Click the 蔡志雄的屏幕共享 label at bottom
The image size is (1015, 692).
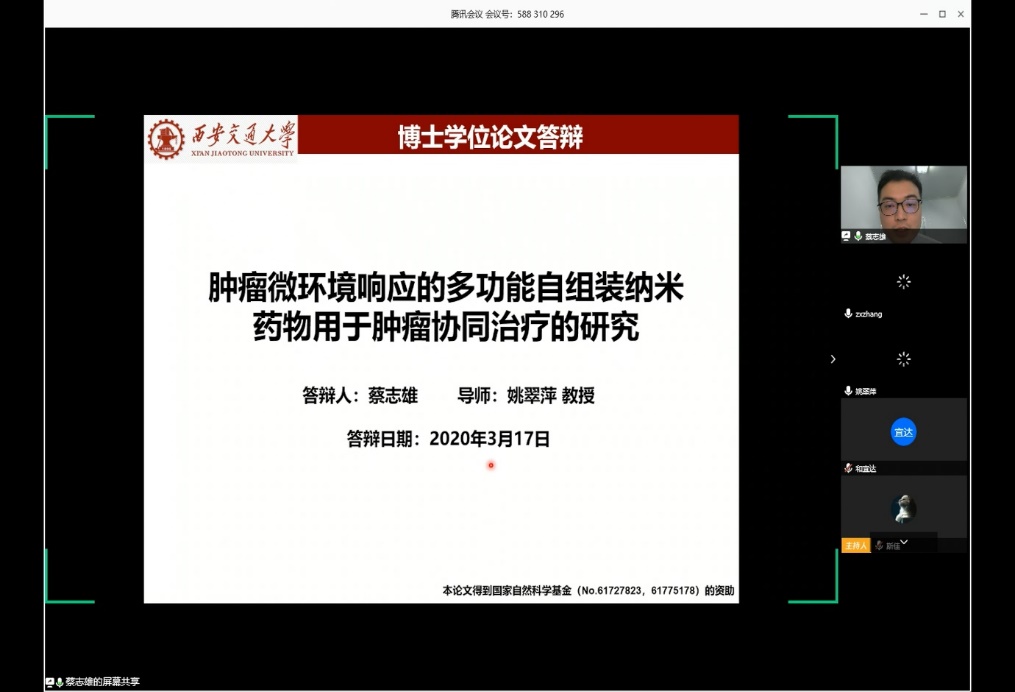pyautogui.click(x=103, y=682)
